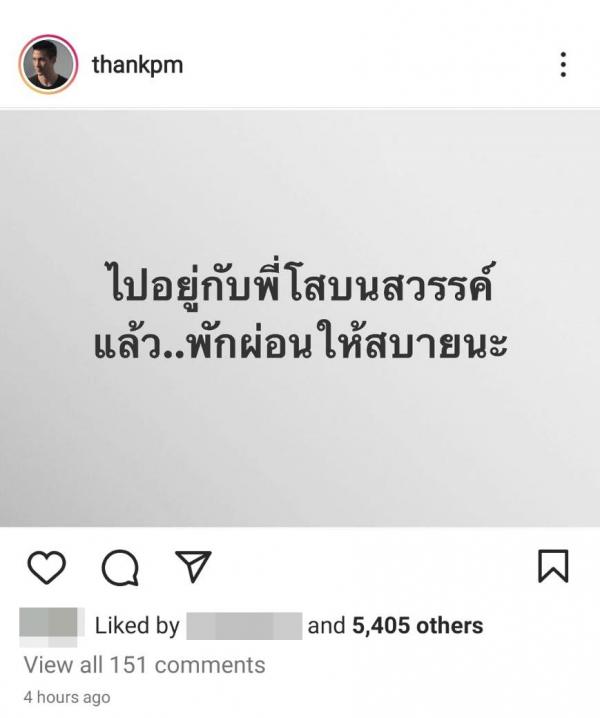The height and width of the screenshot is (718, 600).
Task: Go to the thankpm username profile
Action: tap(137, 65)
